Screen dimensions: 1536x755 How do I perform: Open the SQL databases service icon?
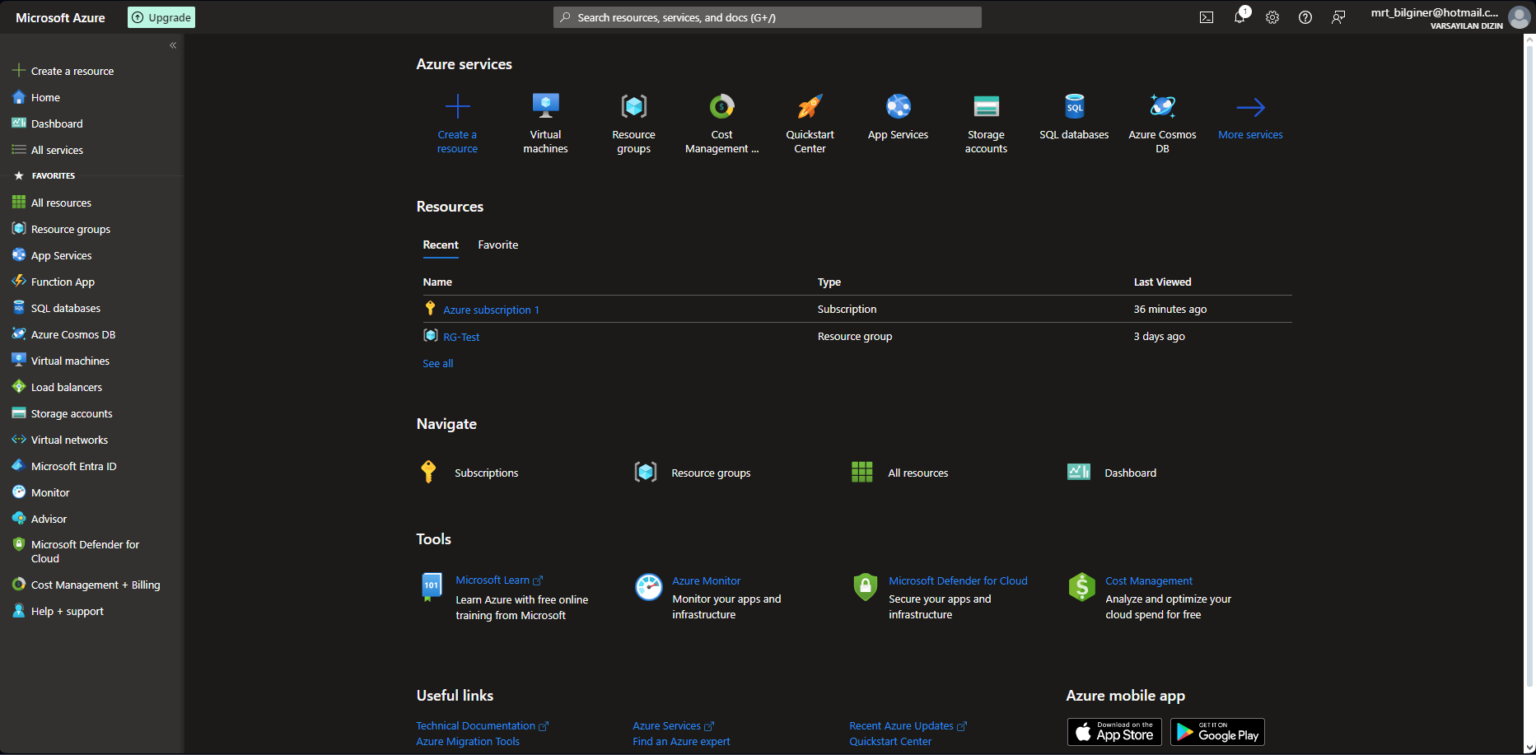1073,107
